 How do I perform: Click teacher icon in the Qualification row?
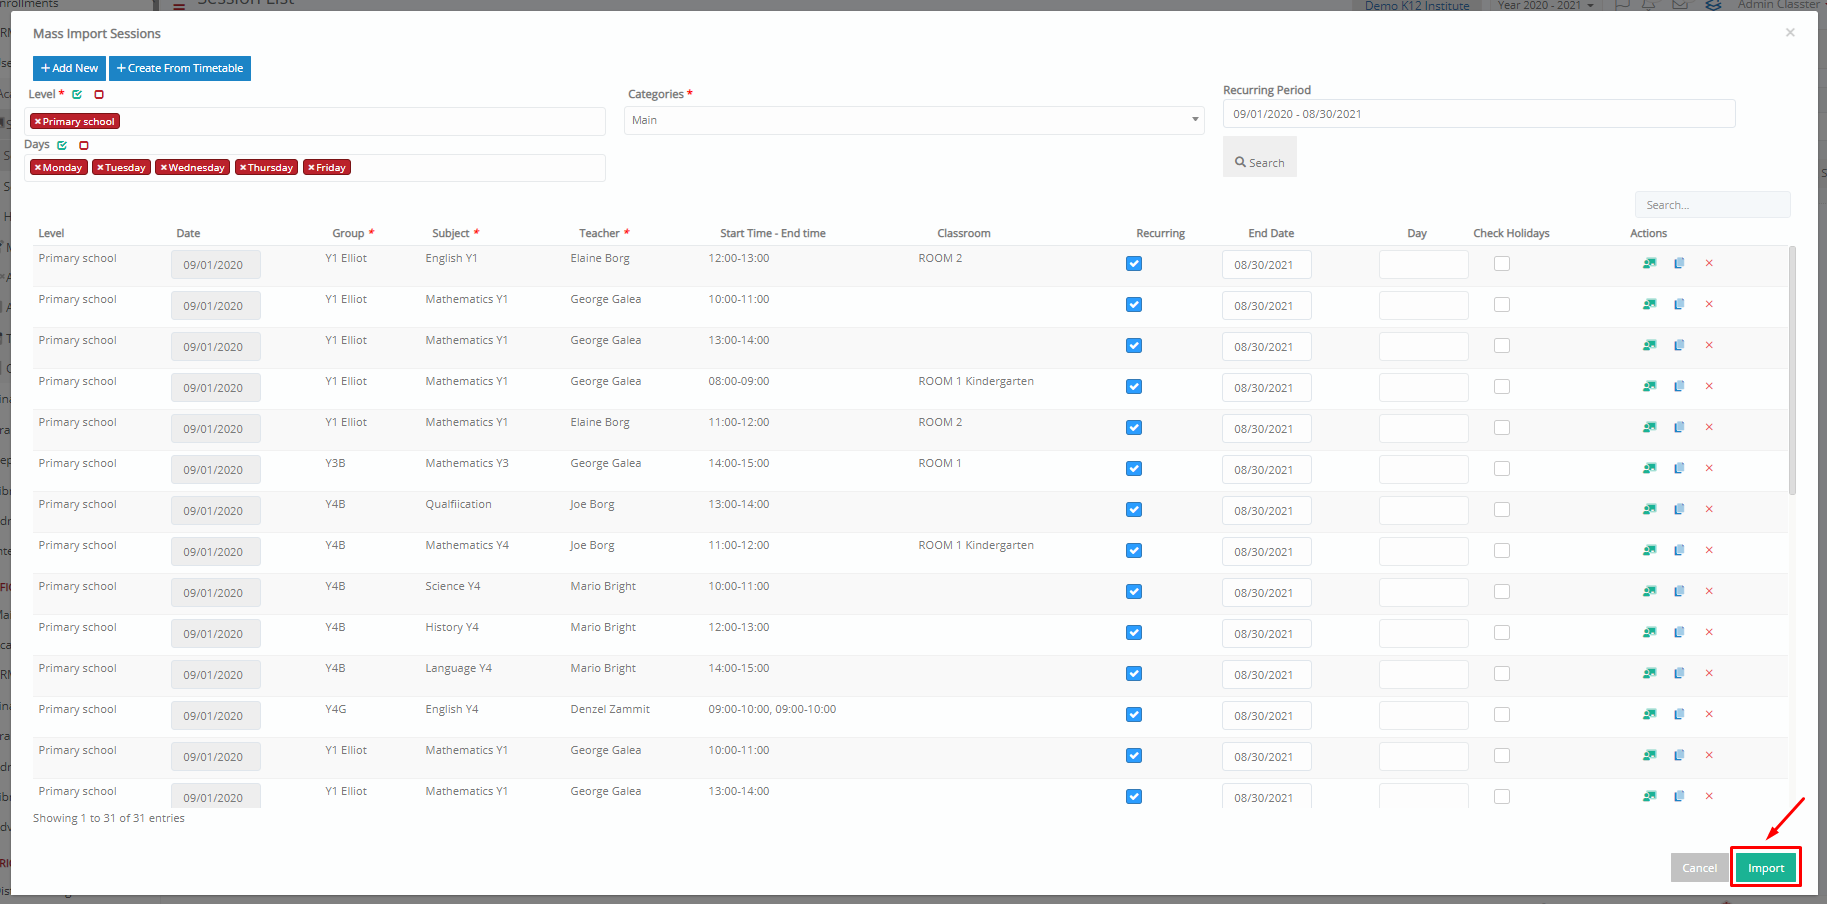[1649, 509]
